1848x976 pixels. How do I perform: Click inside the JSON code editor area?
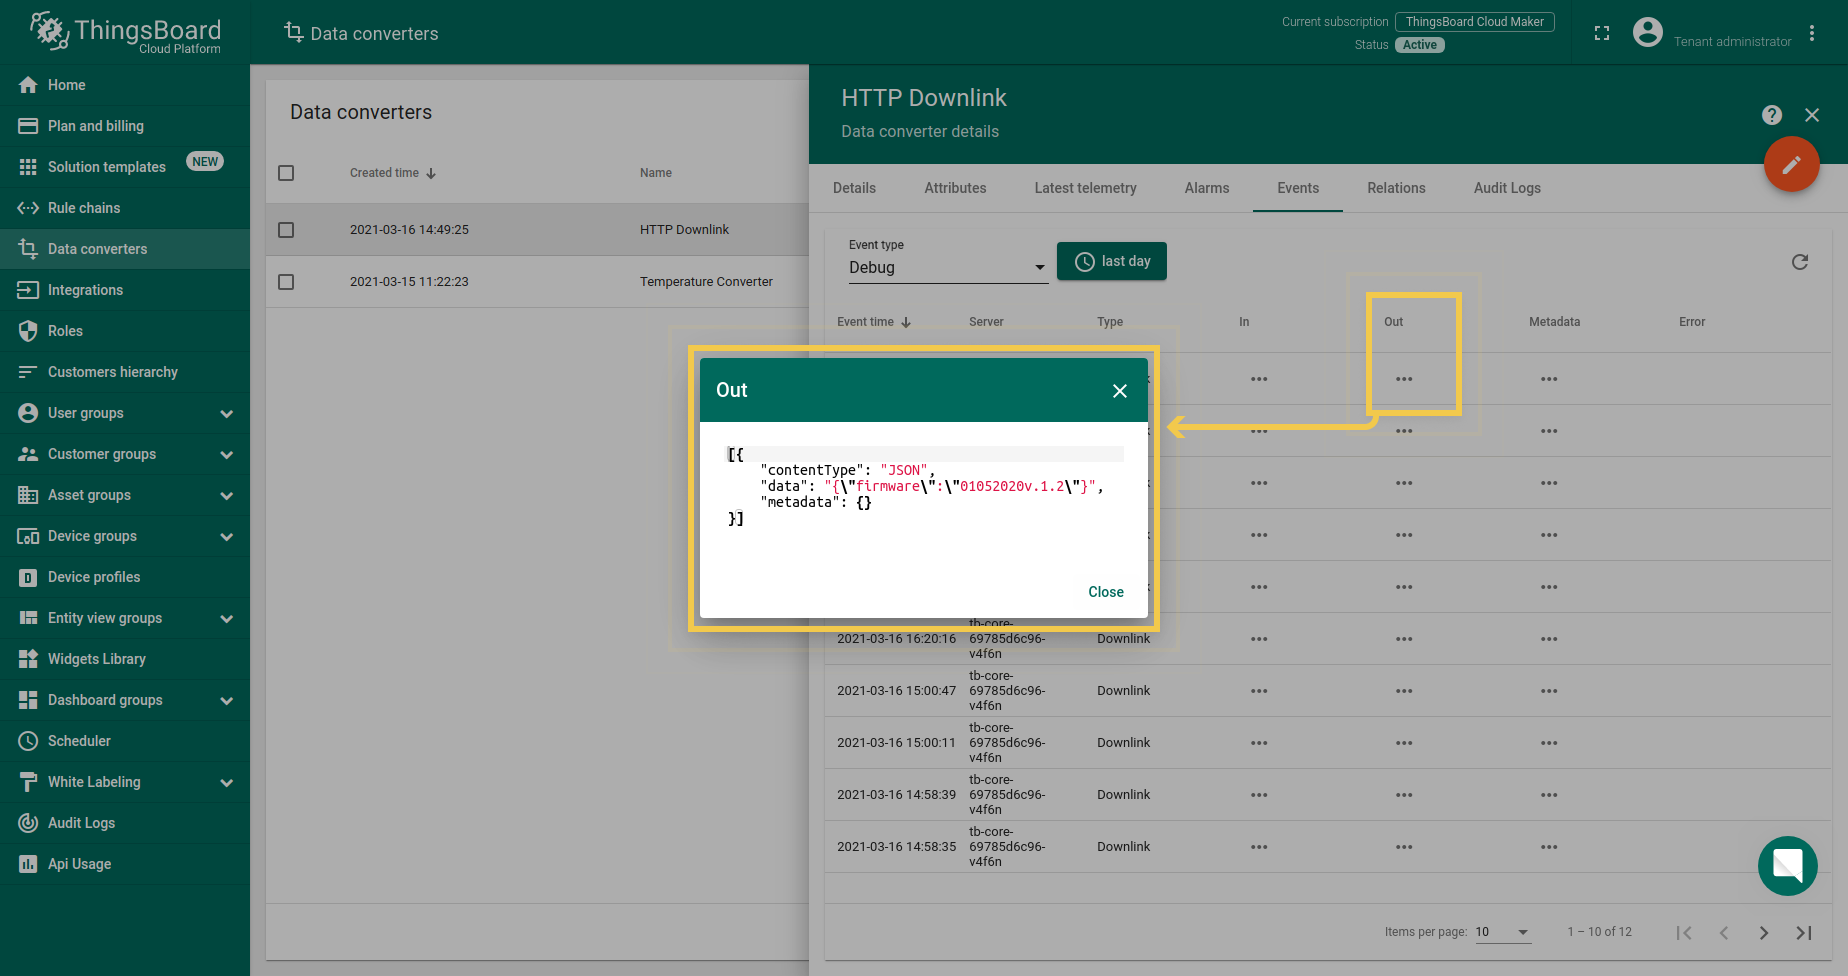click(924, 495)
